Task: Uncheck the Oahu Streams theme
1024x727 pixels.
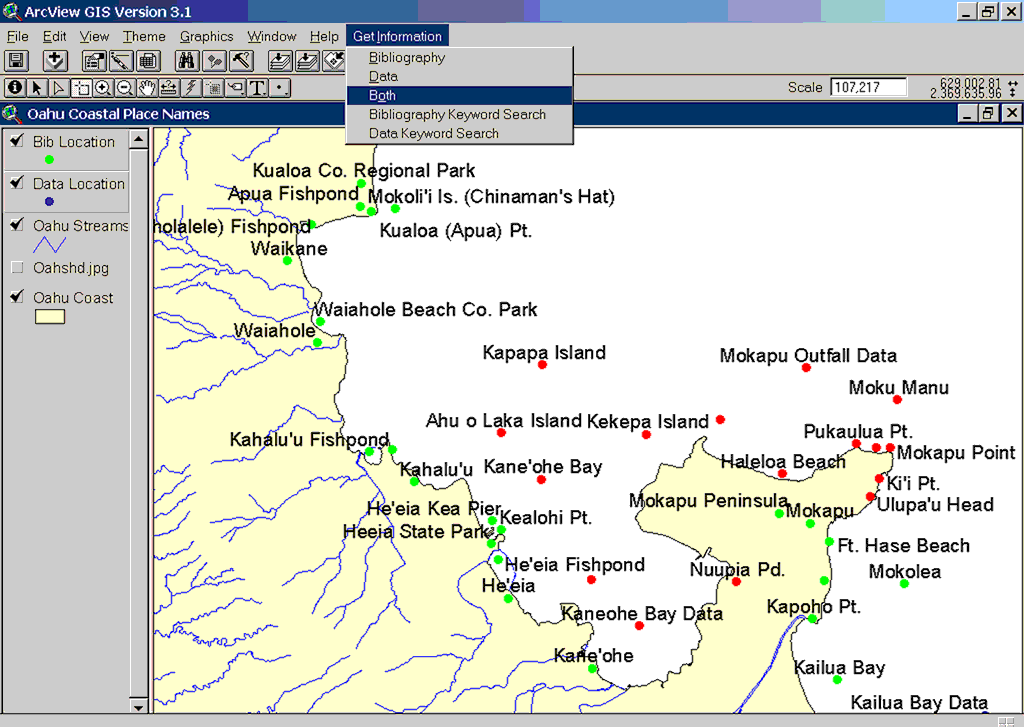Action: (x=18, y=225)
